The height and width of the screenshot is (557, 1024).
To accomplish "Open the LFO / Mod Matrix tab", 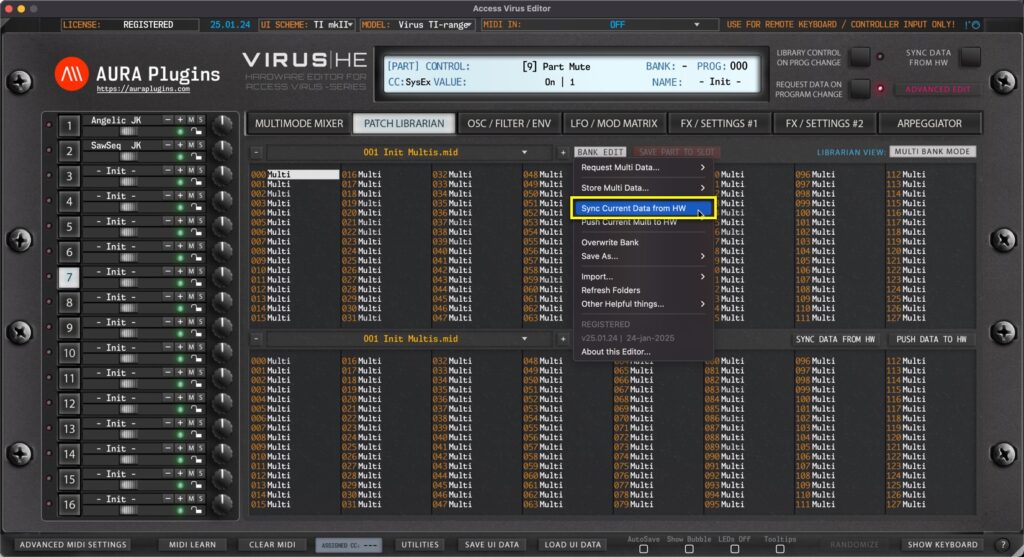I will coord(614,123).
